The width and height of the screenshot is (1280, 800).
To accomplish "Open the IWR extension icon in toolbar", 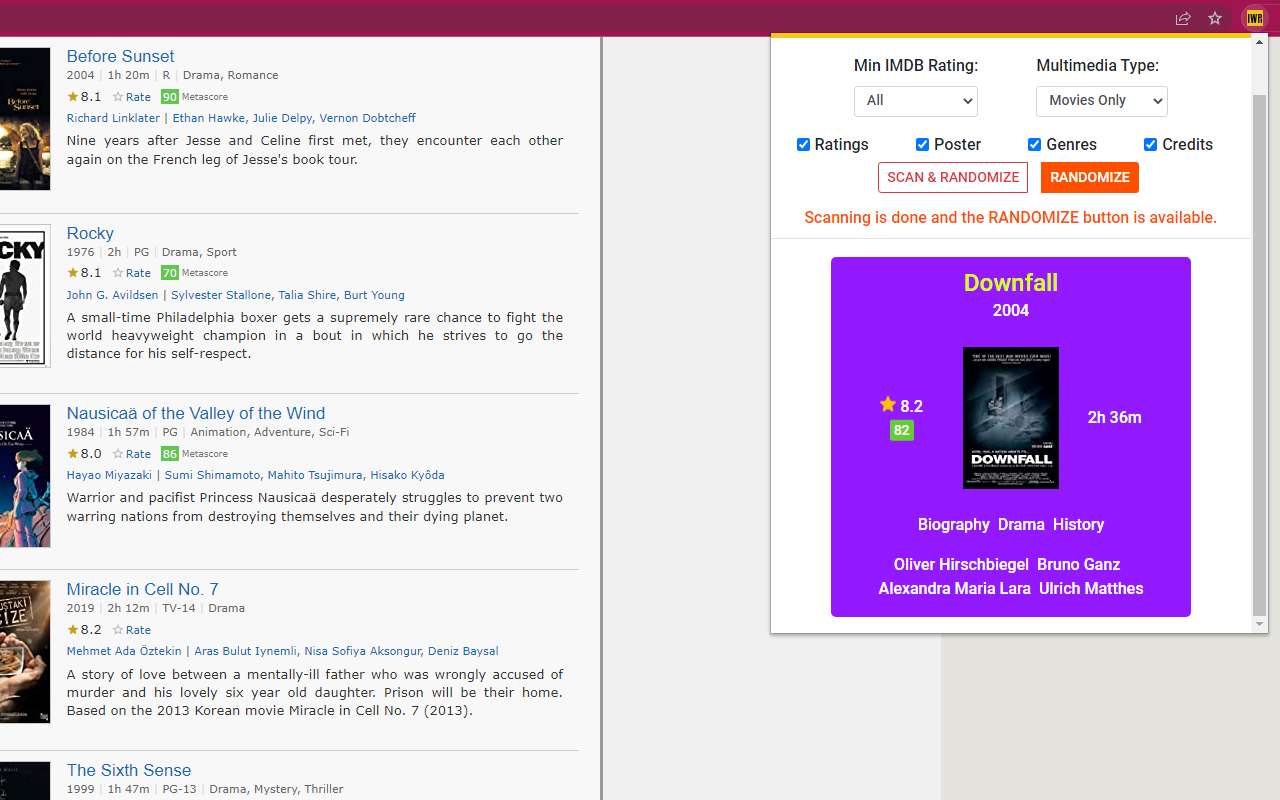I will [1254, 18].
